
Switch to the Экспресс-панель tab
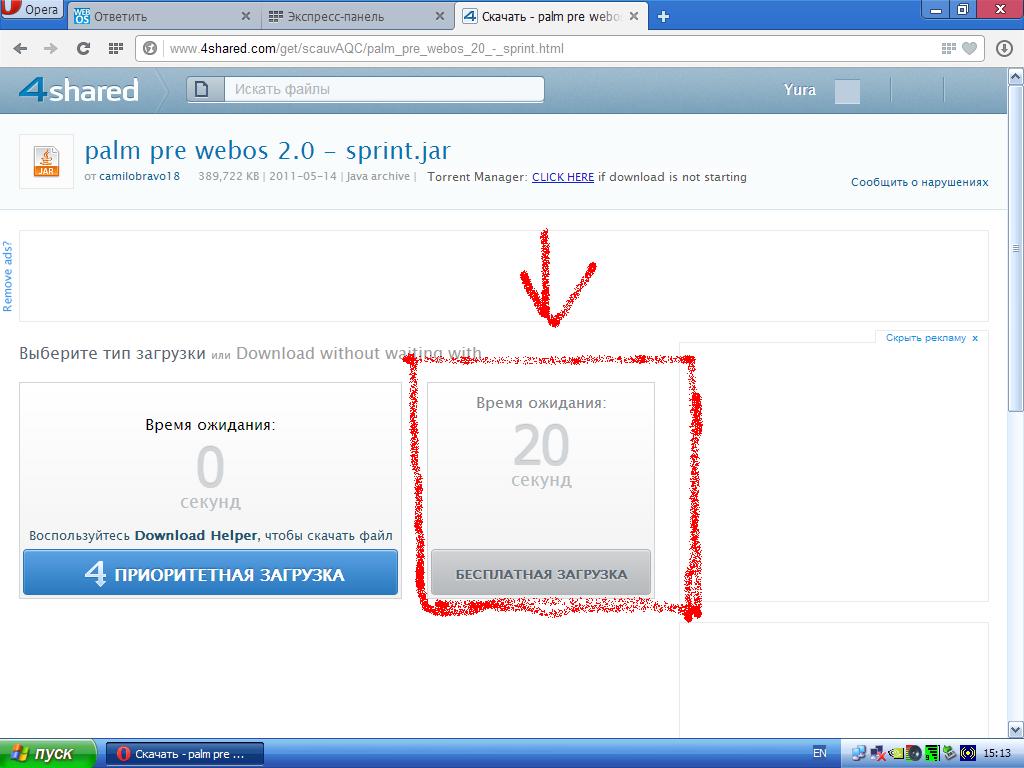pyautogui.click(x=350, y=16)
